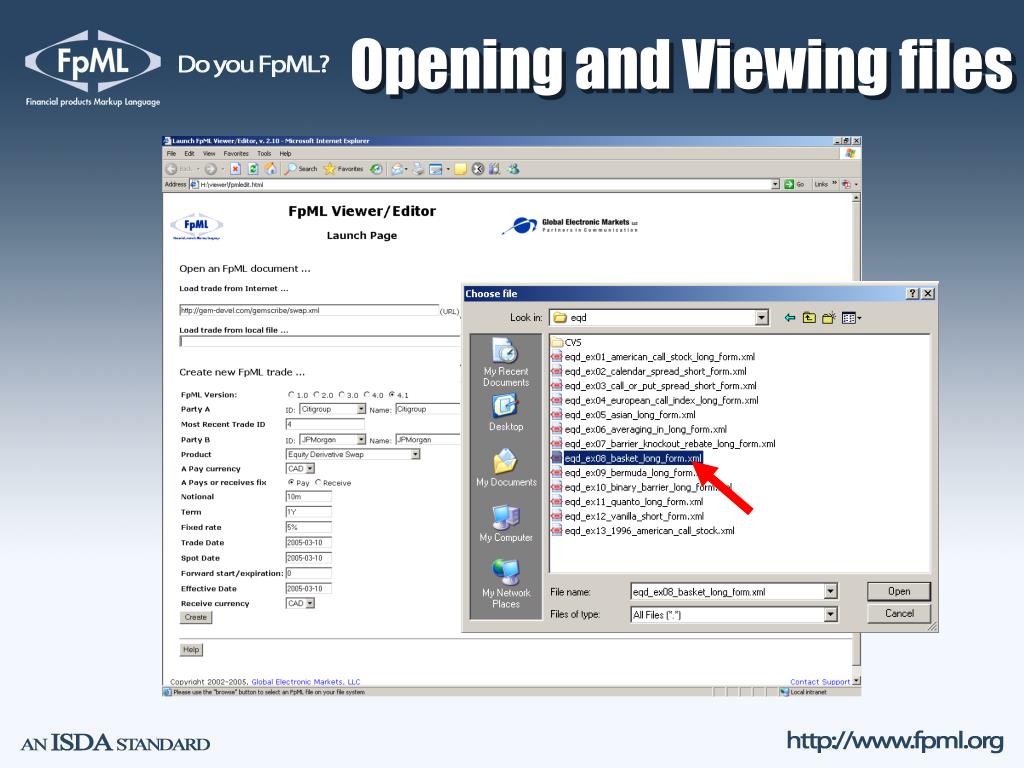
Task: Click the Create button
Action: coord(196,617)
